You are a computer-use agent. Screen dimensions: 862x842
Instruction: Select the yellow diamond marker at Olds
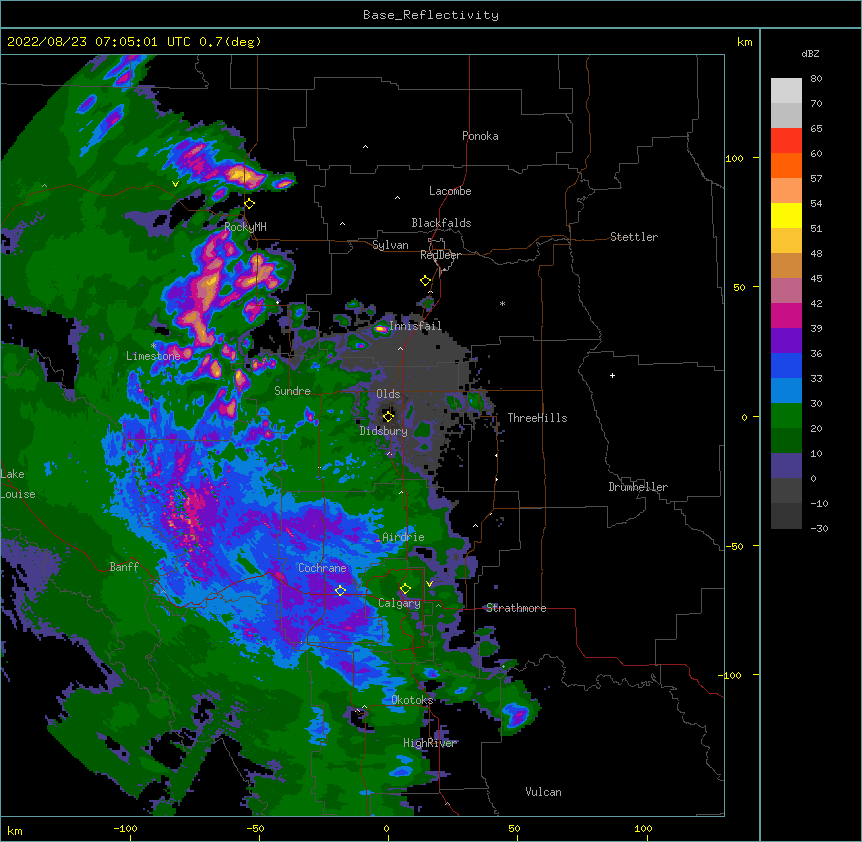pos(388,416)
